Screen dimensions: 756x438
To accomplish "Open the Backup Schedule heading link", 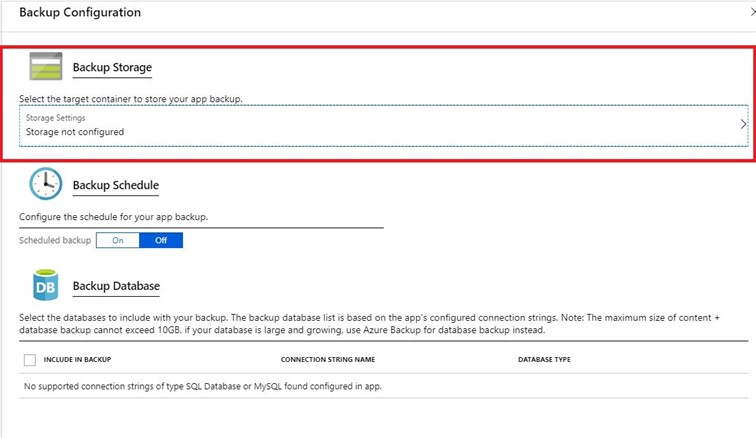I will 116,185.
